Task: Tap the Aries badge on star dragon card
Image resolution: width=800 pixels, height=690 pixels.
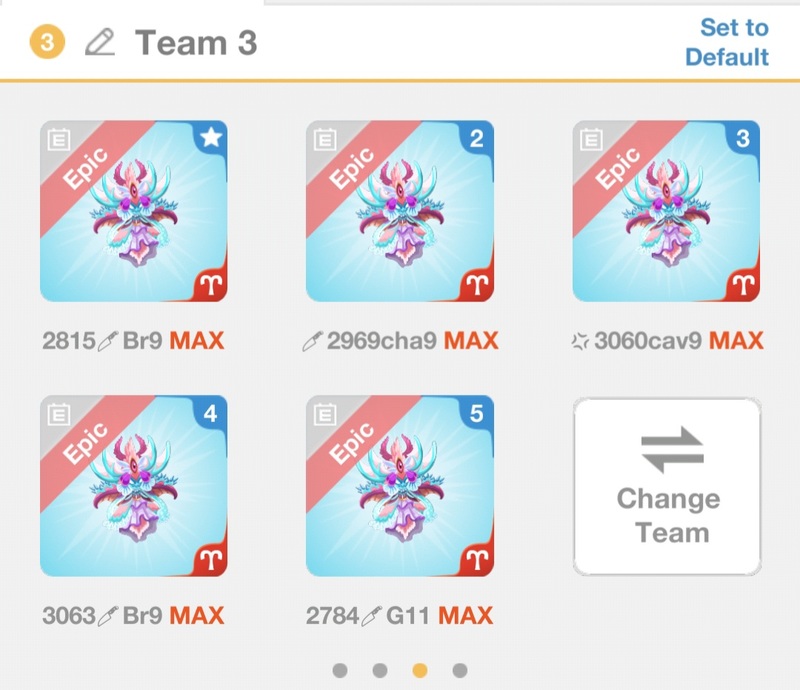Action: [212, 284]
